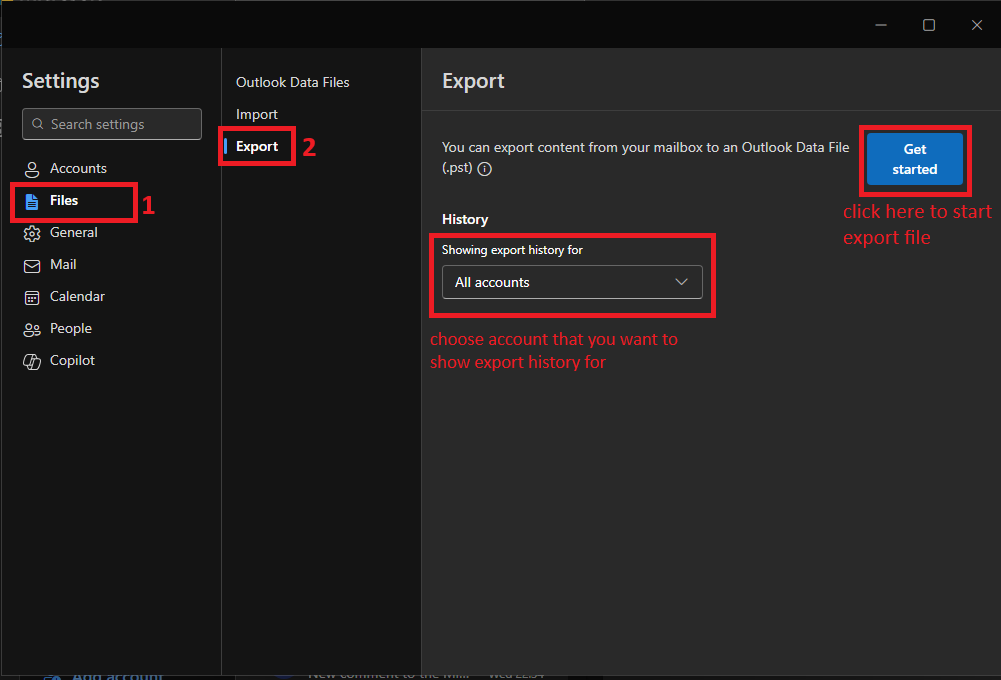The image size is (1001, 680).
Task: Click the Get started button
Action: coord(914,159)
